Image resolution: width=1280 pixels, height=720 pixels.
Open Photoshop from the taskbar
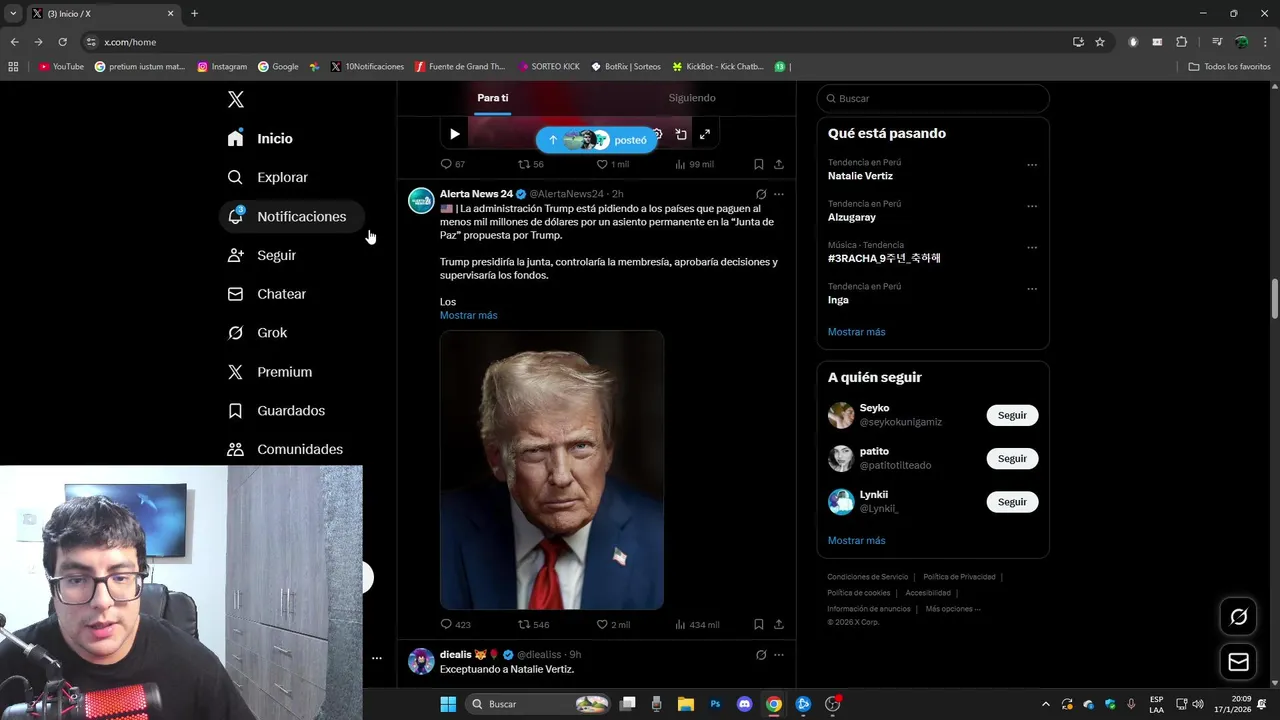pyautogui.click(x=715, y=704)
